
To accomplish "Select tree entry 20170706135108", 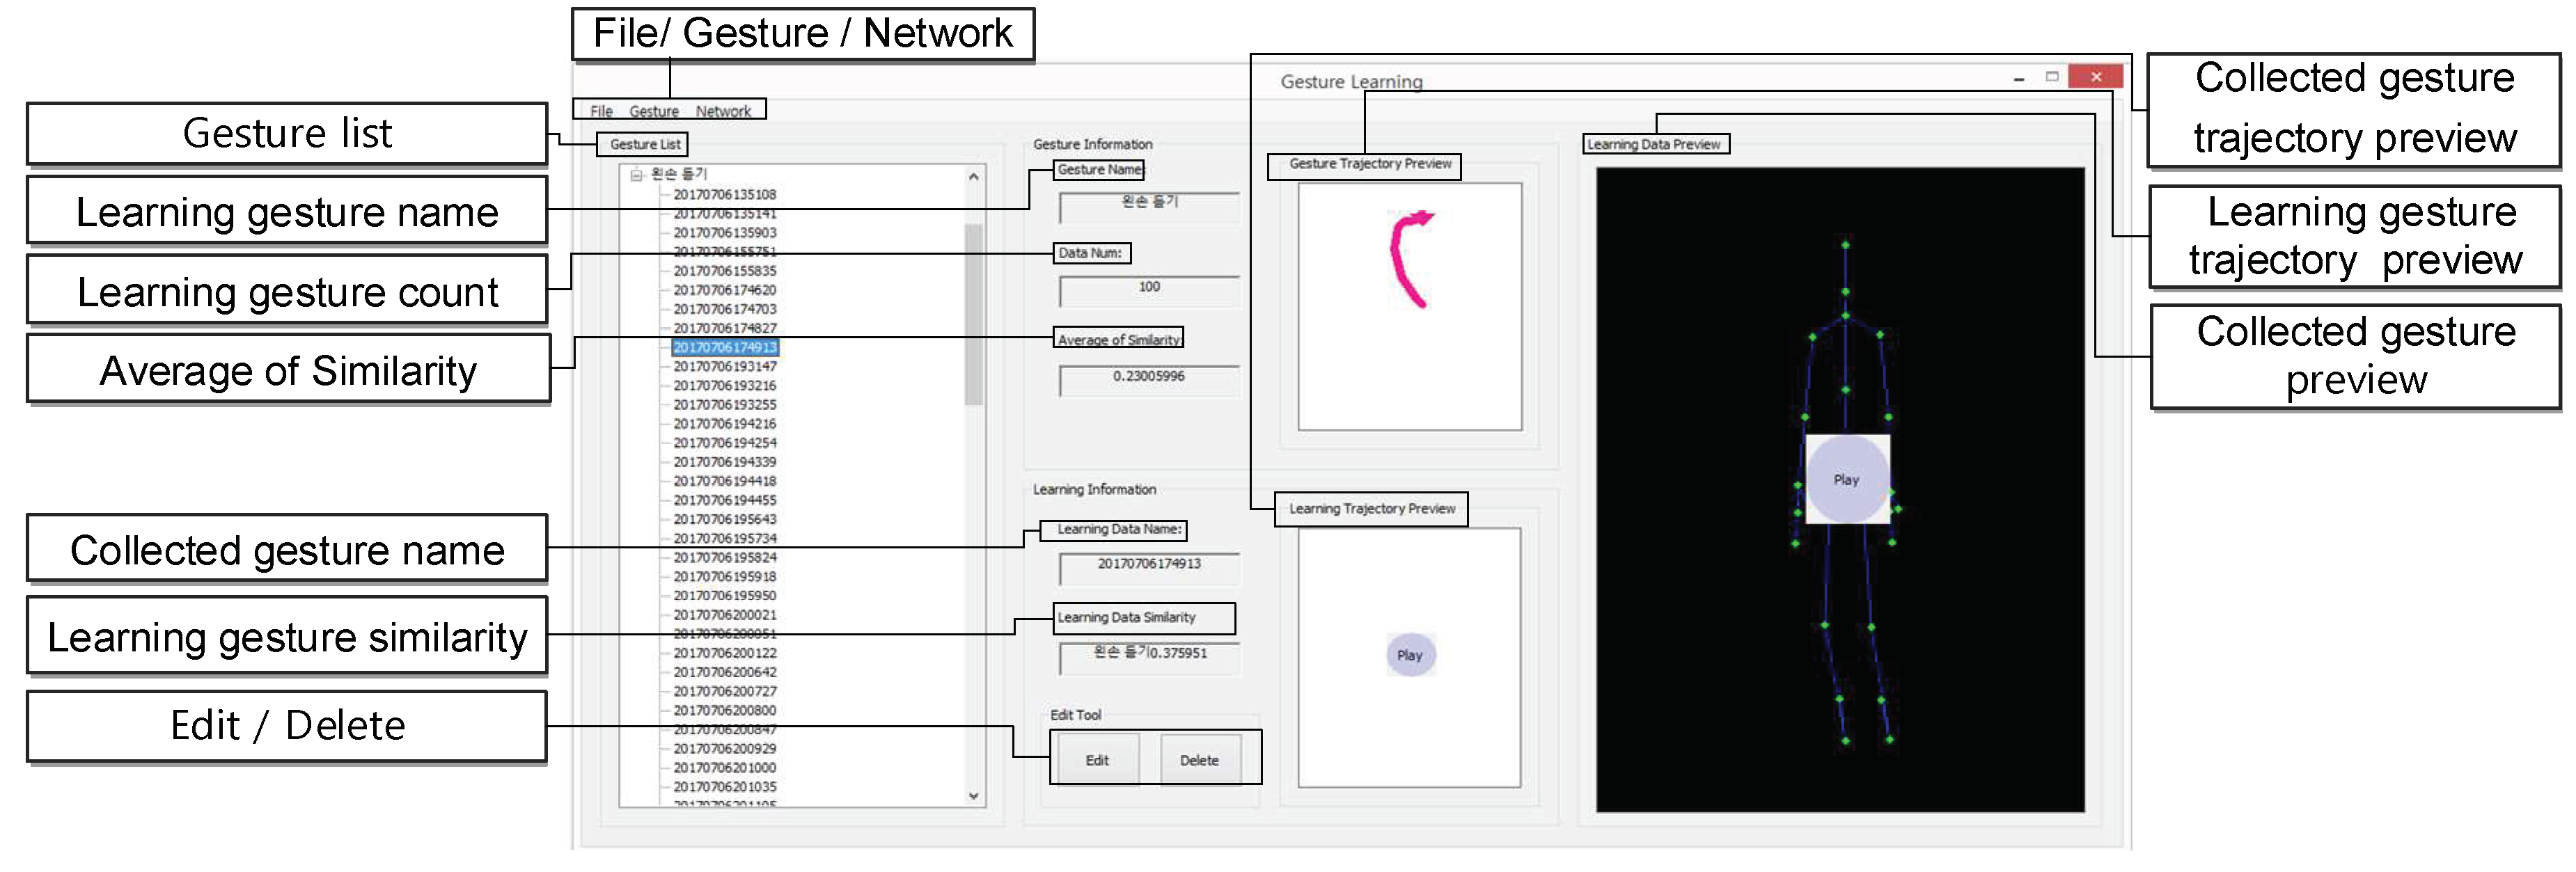I will (x=724, y=194).
